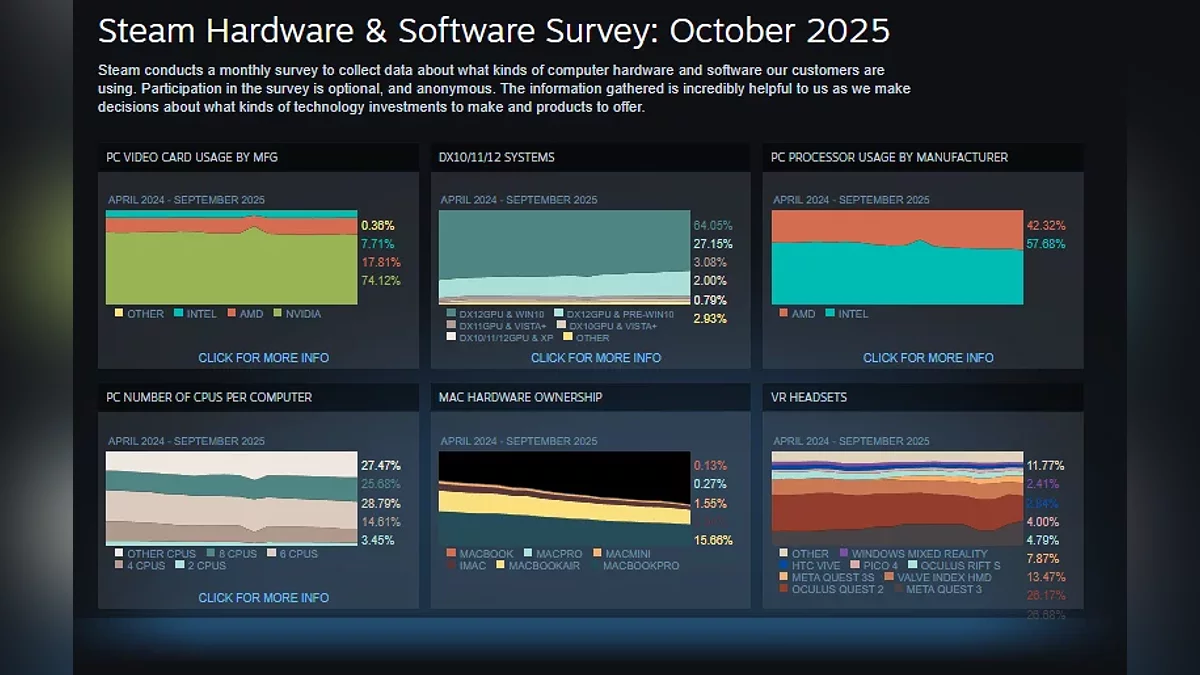This screenshot has height=675, width=1200.
Task: Open more info for number of CPUs per computer
Action: click(263, 598)
